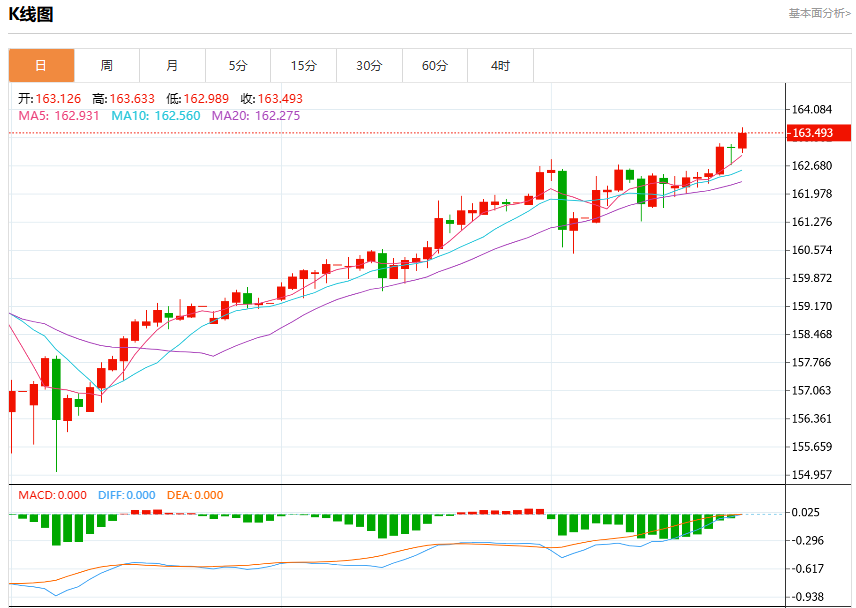Select the 日 daily timeframe tab

click(41, 65)
